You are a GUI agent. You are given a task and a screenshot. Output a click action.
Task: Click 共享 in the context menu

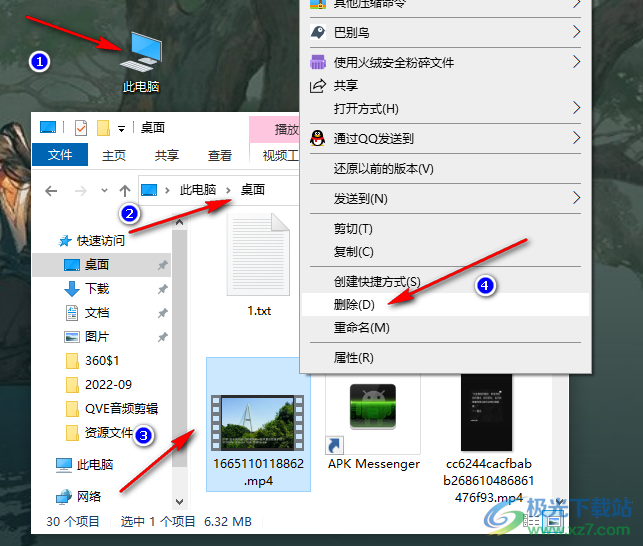click(x=445, y=85)
